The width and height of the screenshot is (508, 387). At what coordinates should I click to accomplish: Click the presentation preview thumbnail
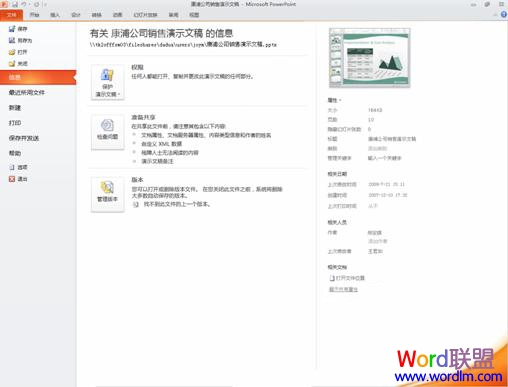[x=370, y=58]
